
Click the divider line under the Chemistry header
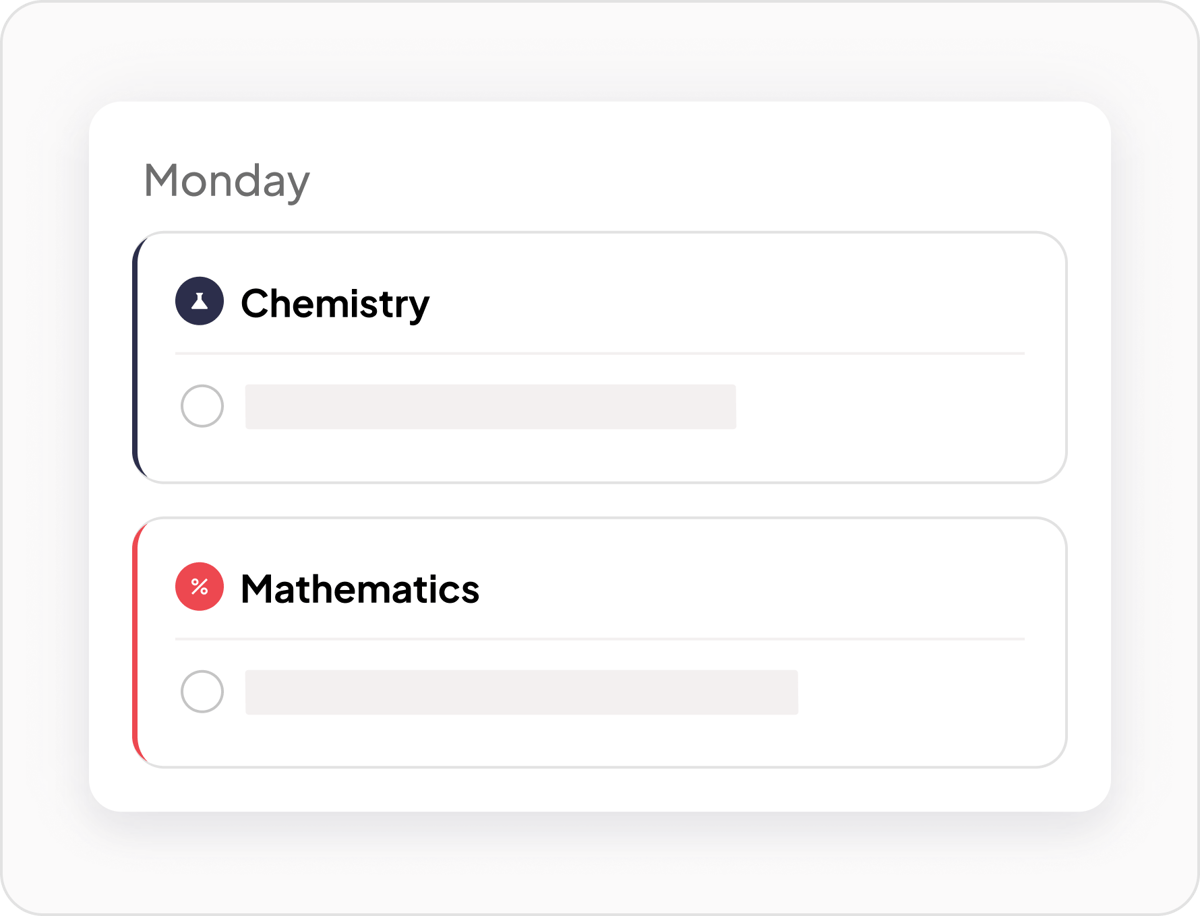600,353
